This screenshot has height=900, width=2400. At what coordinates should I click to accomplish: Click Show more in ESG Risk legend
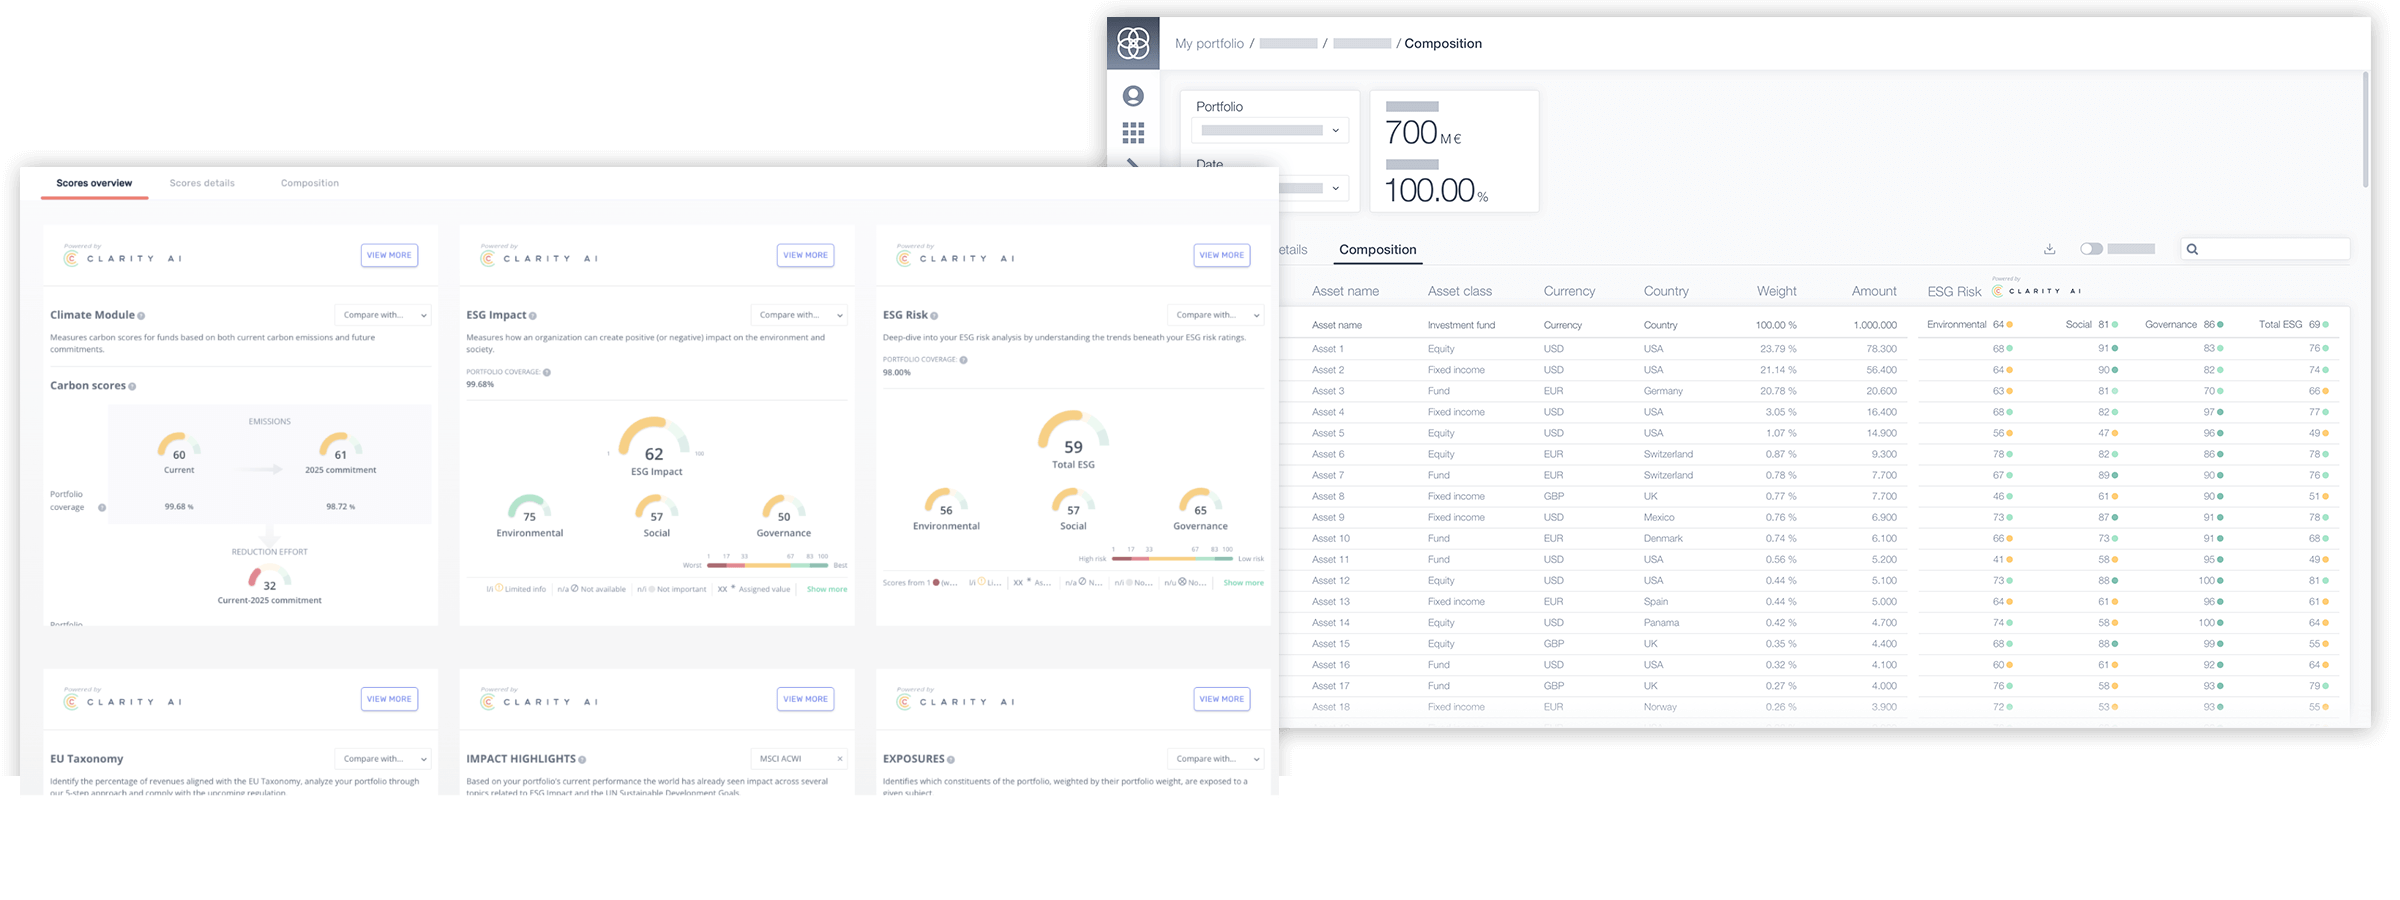1243,583
